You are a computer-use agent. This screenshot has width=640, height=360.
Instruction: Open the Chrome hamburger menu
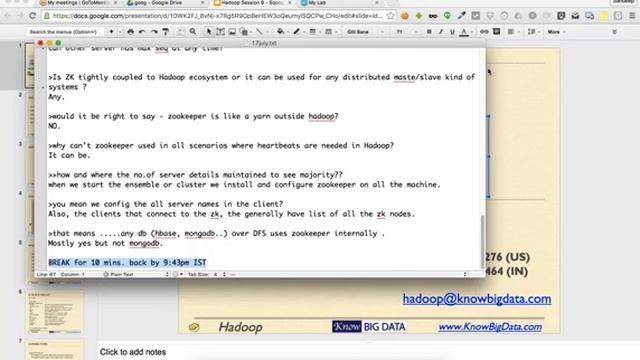point(632,16)
